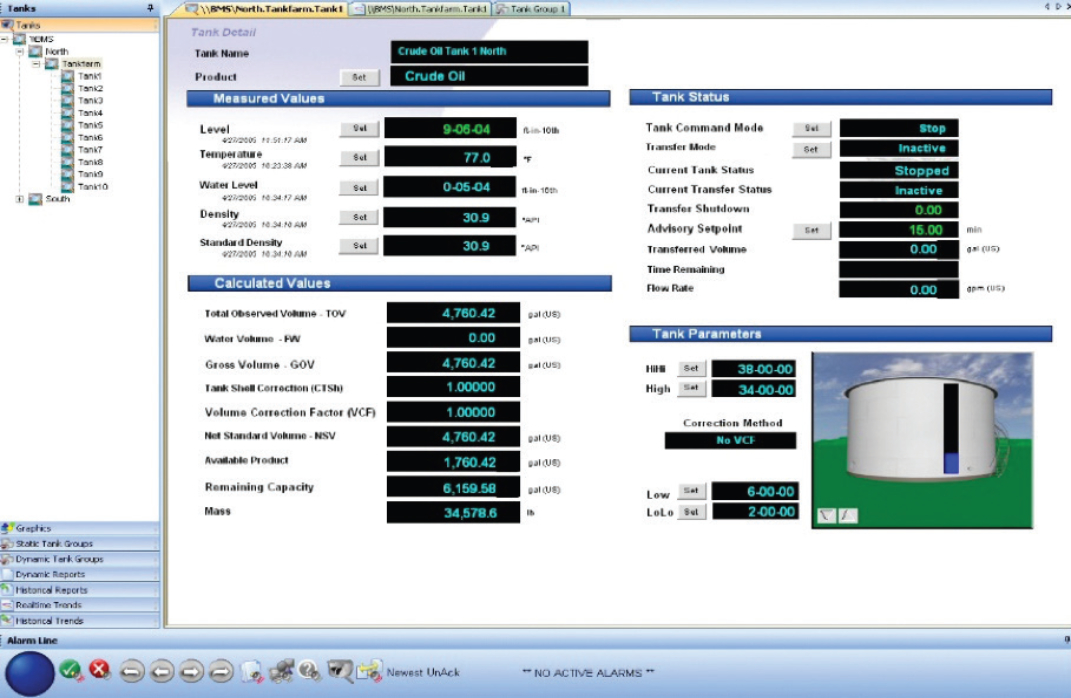Select Tank5 icon in the tree

click(x=67, y=125)
